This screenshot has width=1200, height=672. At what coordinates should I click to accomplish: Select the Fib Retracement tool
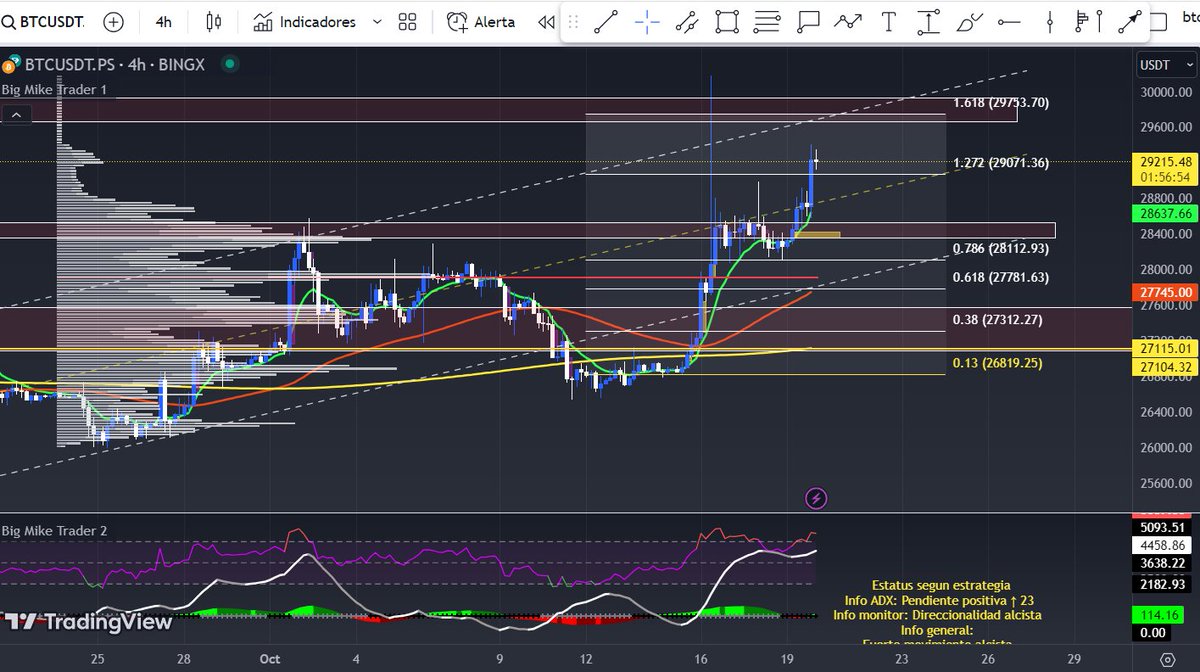[767, 21]
